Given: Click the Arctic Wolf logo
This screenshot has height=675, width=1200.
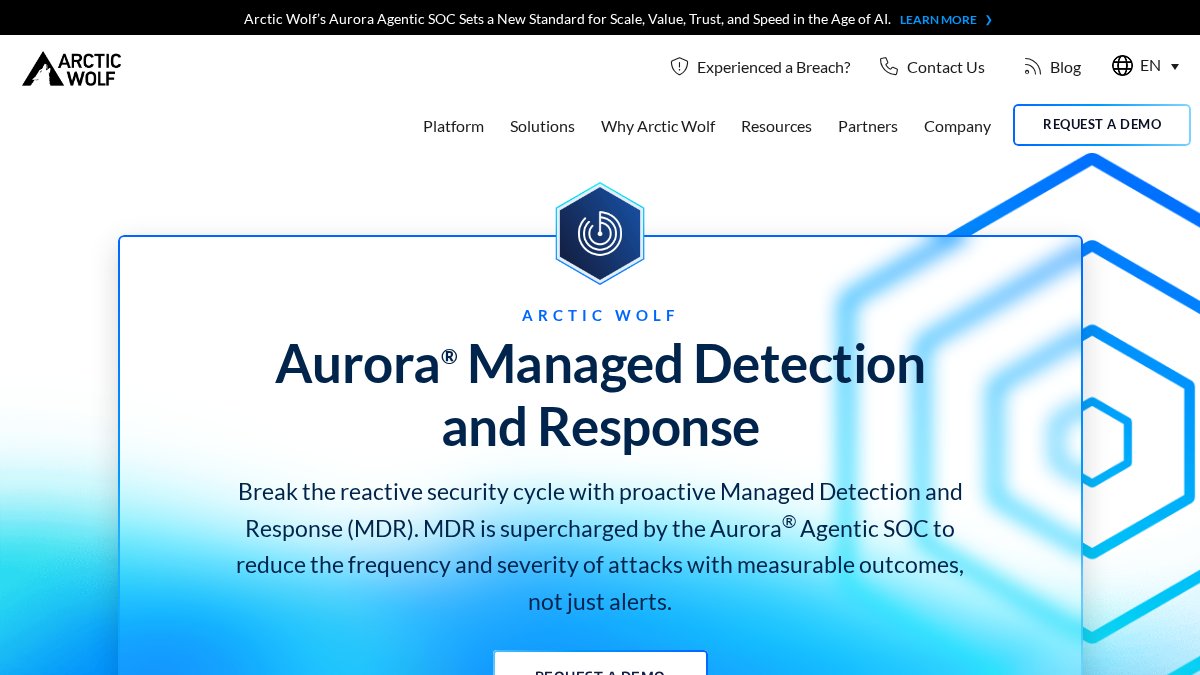Looking at the screenshot, I should point(72,69).
